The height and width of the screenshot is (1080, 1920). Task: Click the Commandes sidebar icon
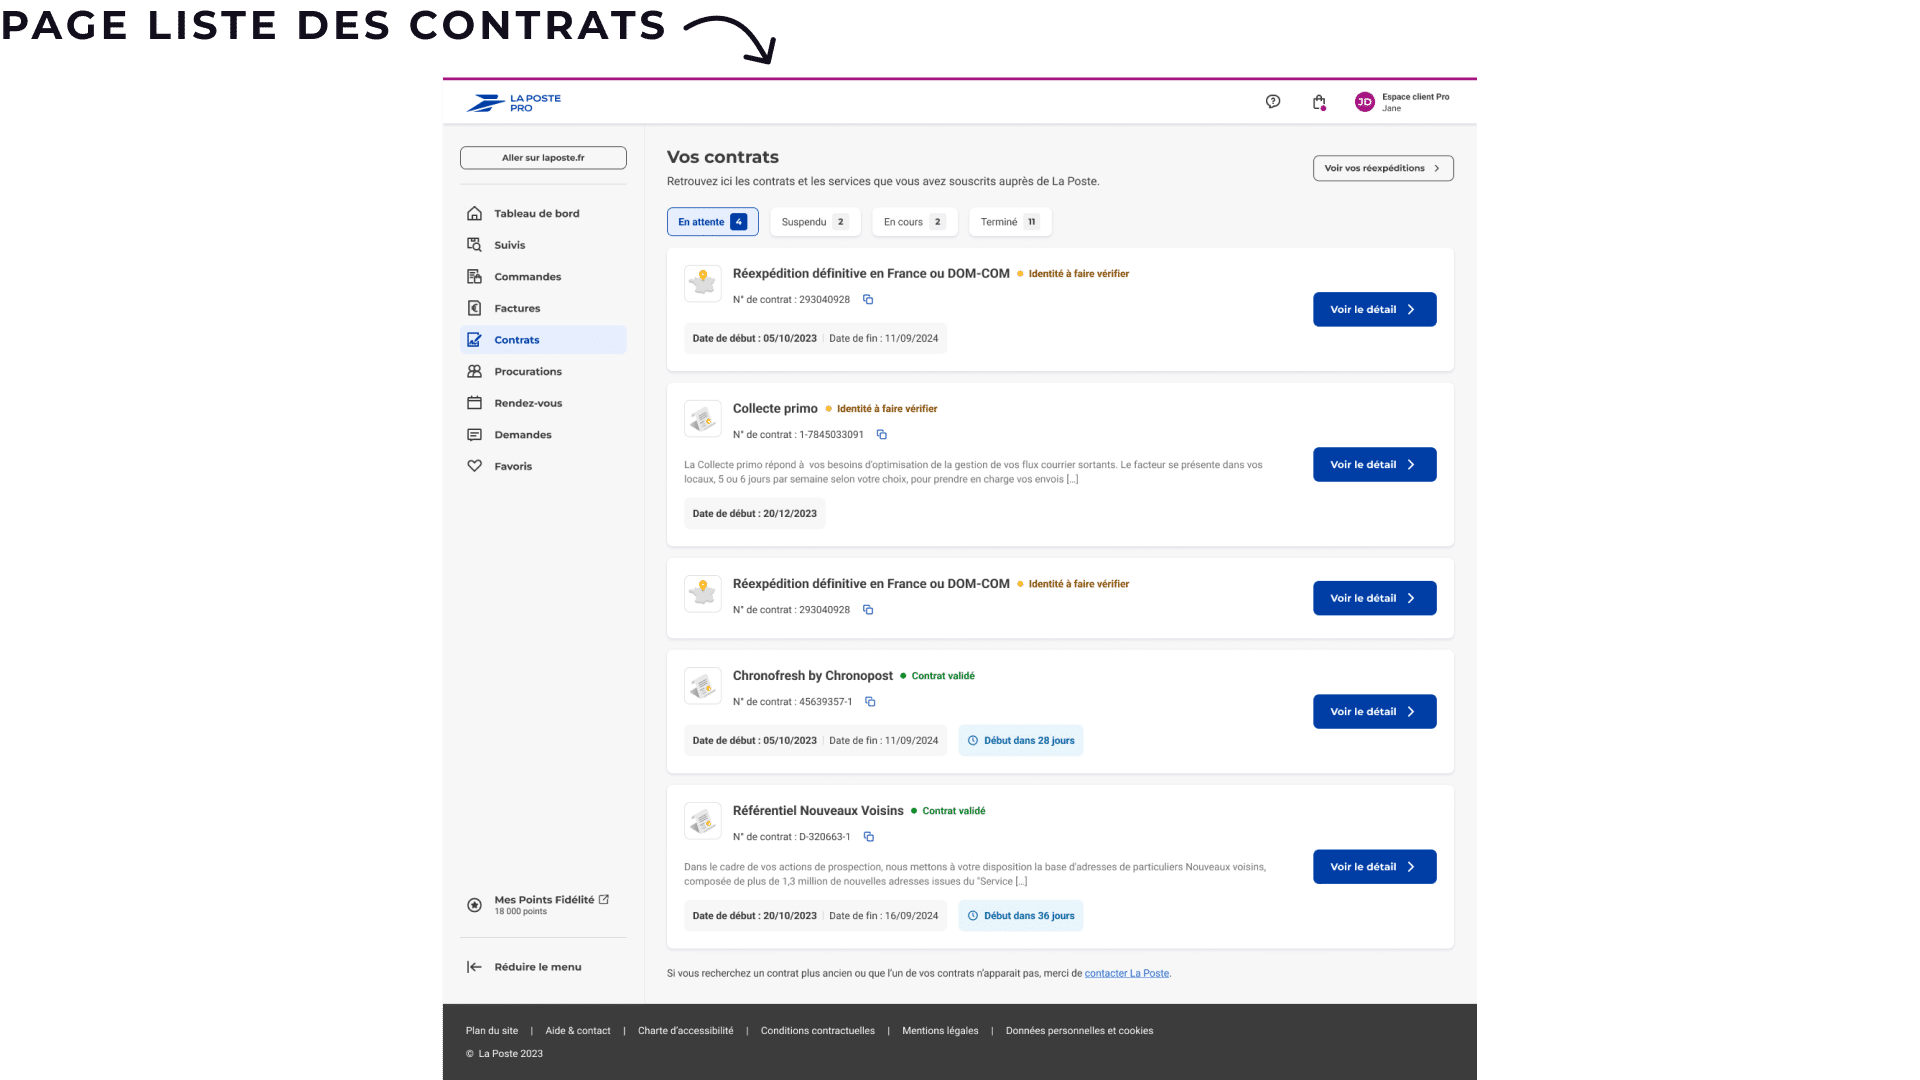coord(475,276)
